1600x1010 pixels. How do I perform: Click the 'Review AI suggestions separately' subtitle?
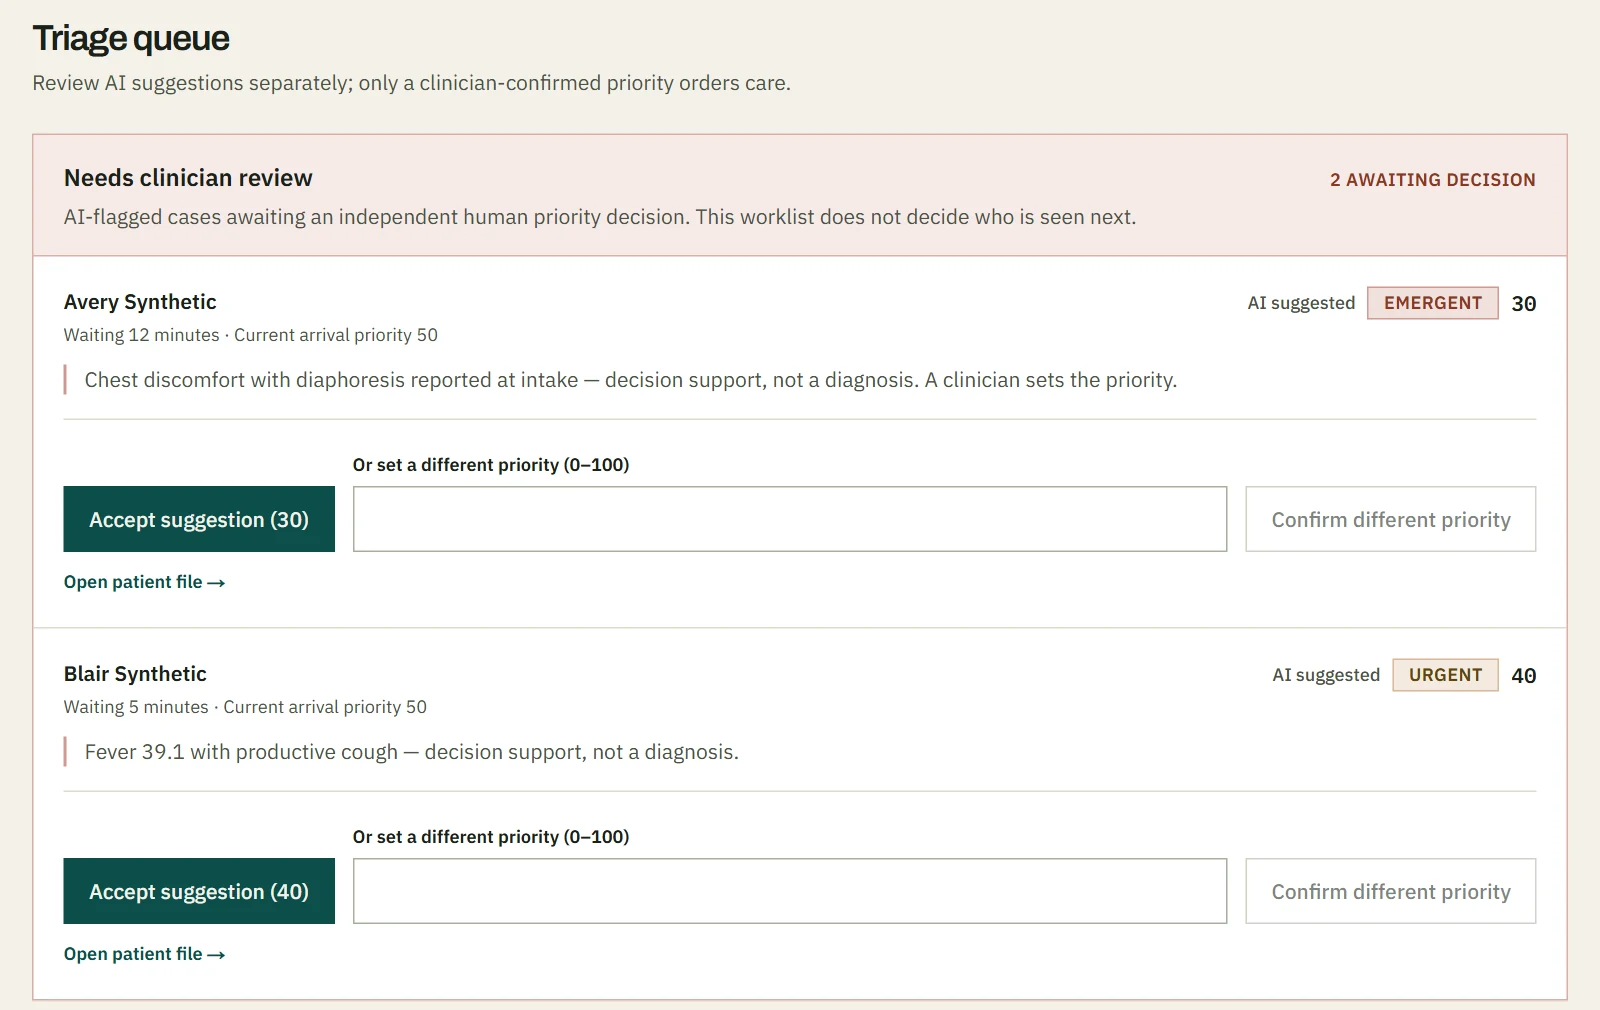(411, 83)
